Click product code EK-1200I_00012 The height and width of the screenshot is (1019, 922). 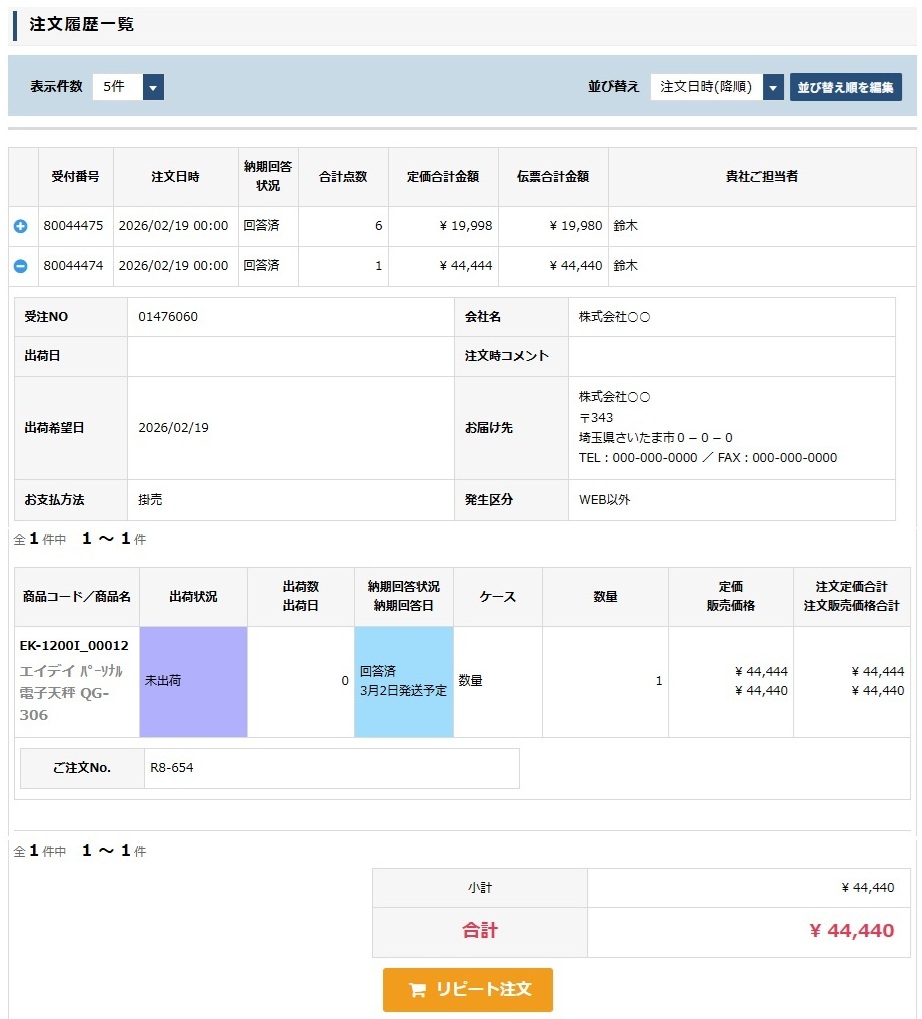74,646
